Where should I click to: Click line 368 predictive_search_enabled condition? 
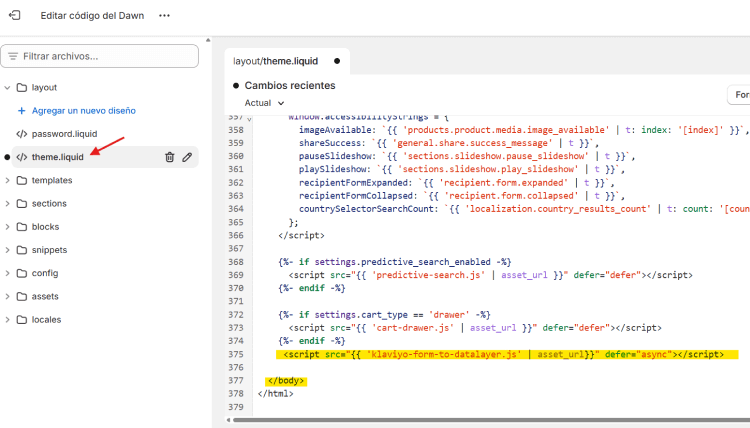(395, 262)
